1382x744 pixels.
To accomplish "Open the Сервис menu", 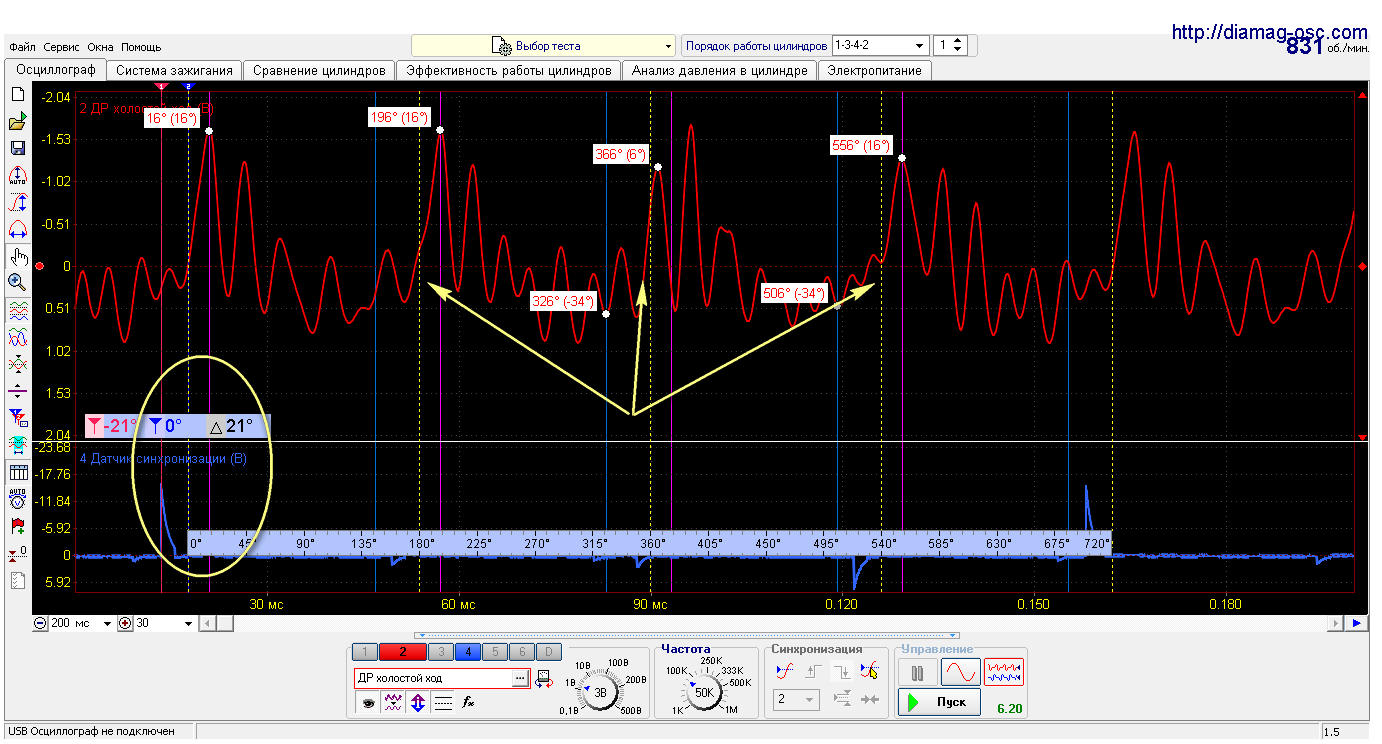I will tap(62, 47).
